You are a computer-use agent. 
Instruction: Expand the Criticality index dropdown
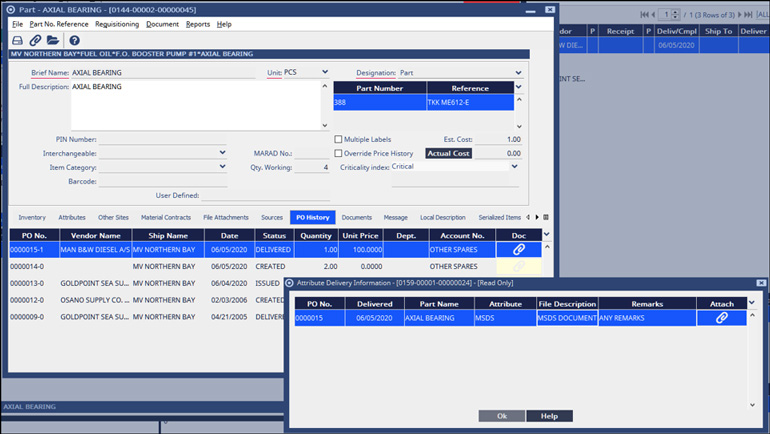point(515,167)
